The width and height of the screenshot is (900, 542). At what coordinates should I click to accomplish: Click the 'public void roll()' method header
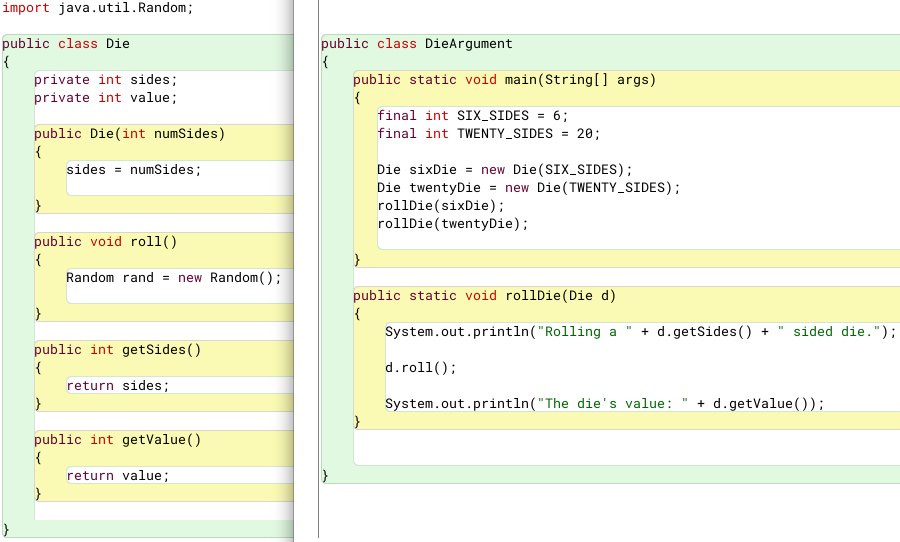pos(105,242)
